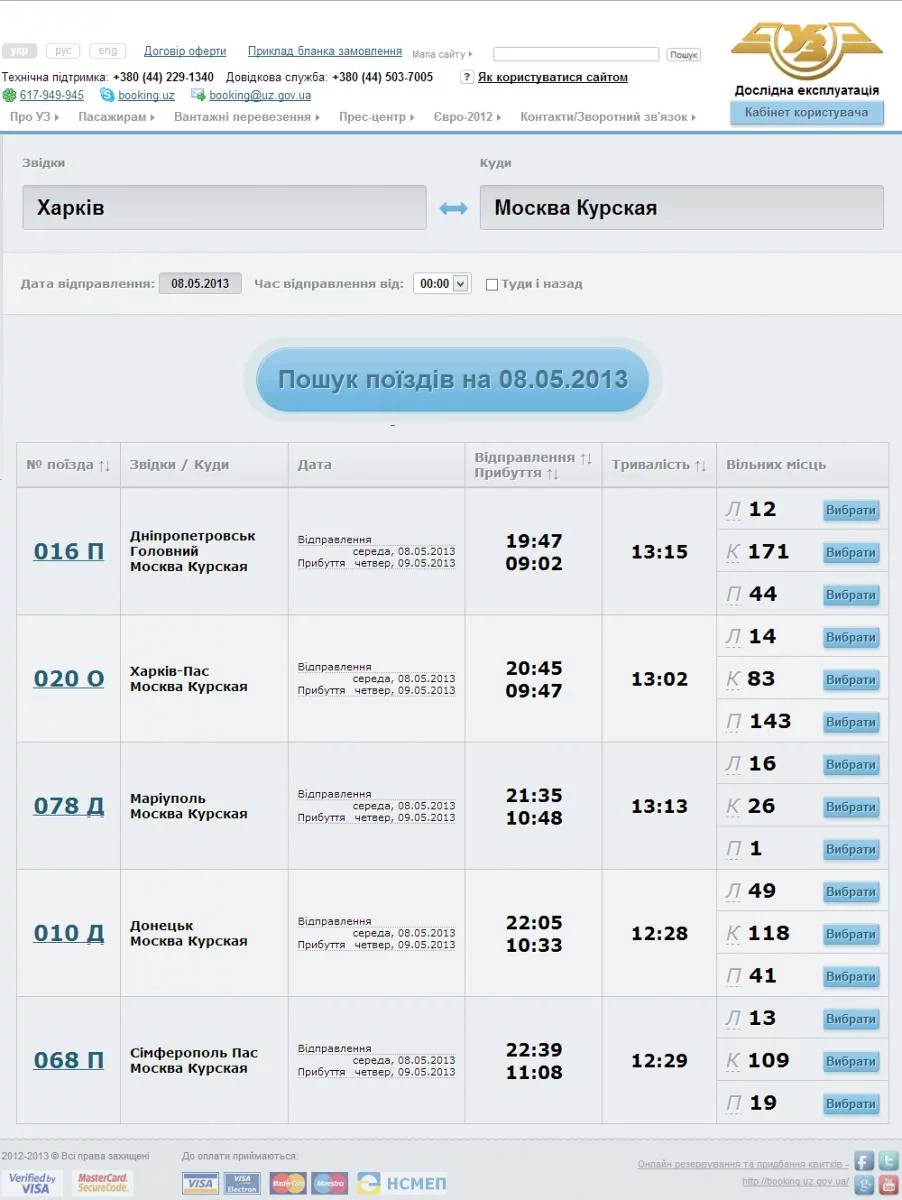This screenshot has height=1200, width=902.
Task: Select П 143 seats on train 020 О
Action: [851, 722]
